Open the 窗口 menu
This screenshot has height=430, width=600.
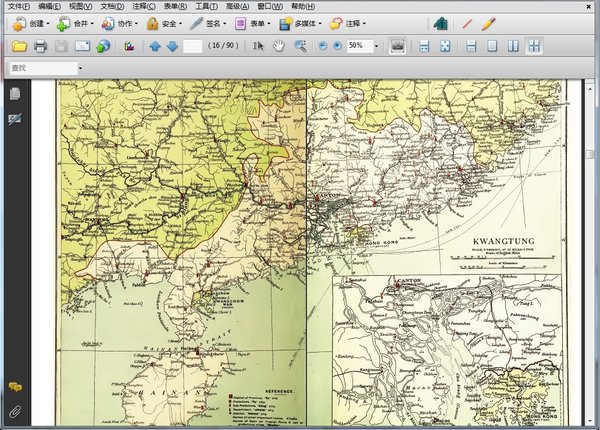click(x=270, y=6)
